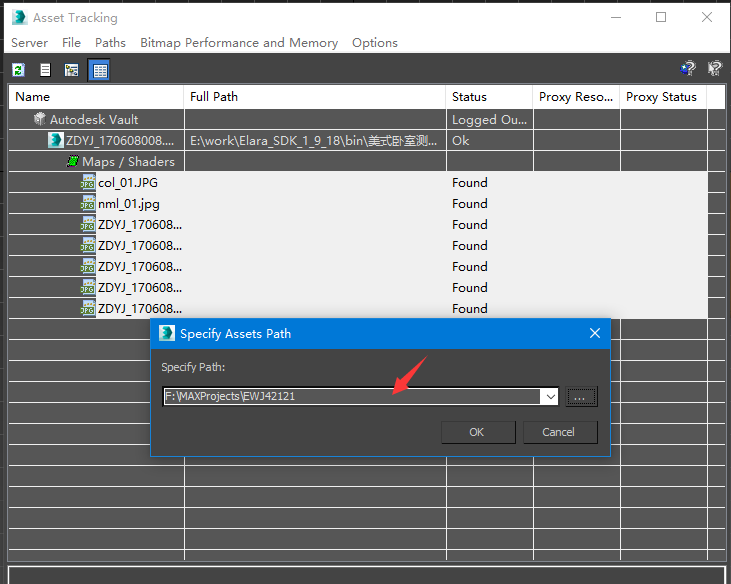Click the JPG icon beside col_01.JPG

tap(88, 182)
